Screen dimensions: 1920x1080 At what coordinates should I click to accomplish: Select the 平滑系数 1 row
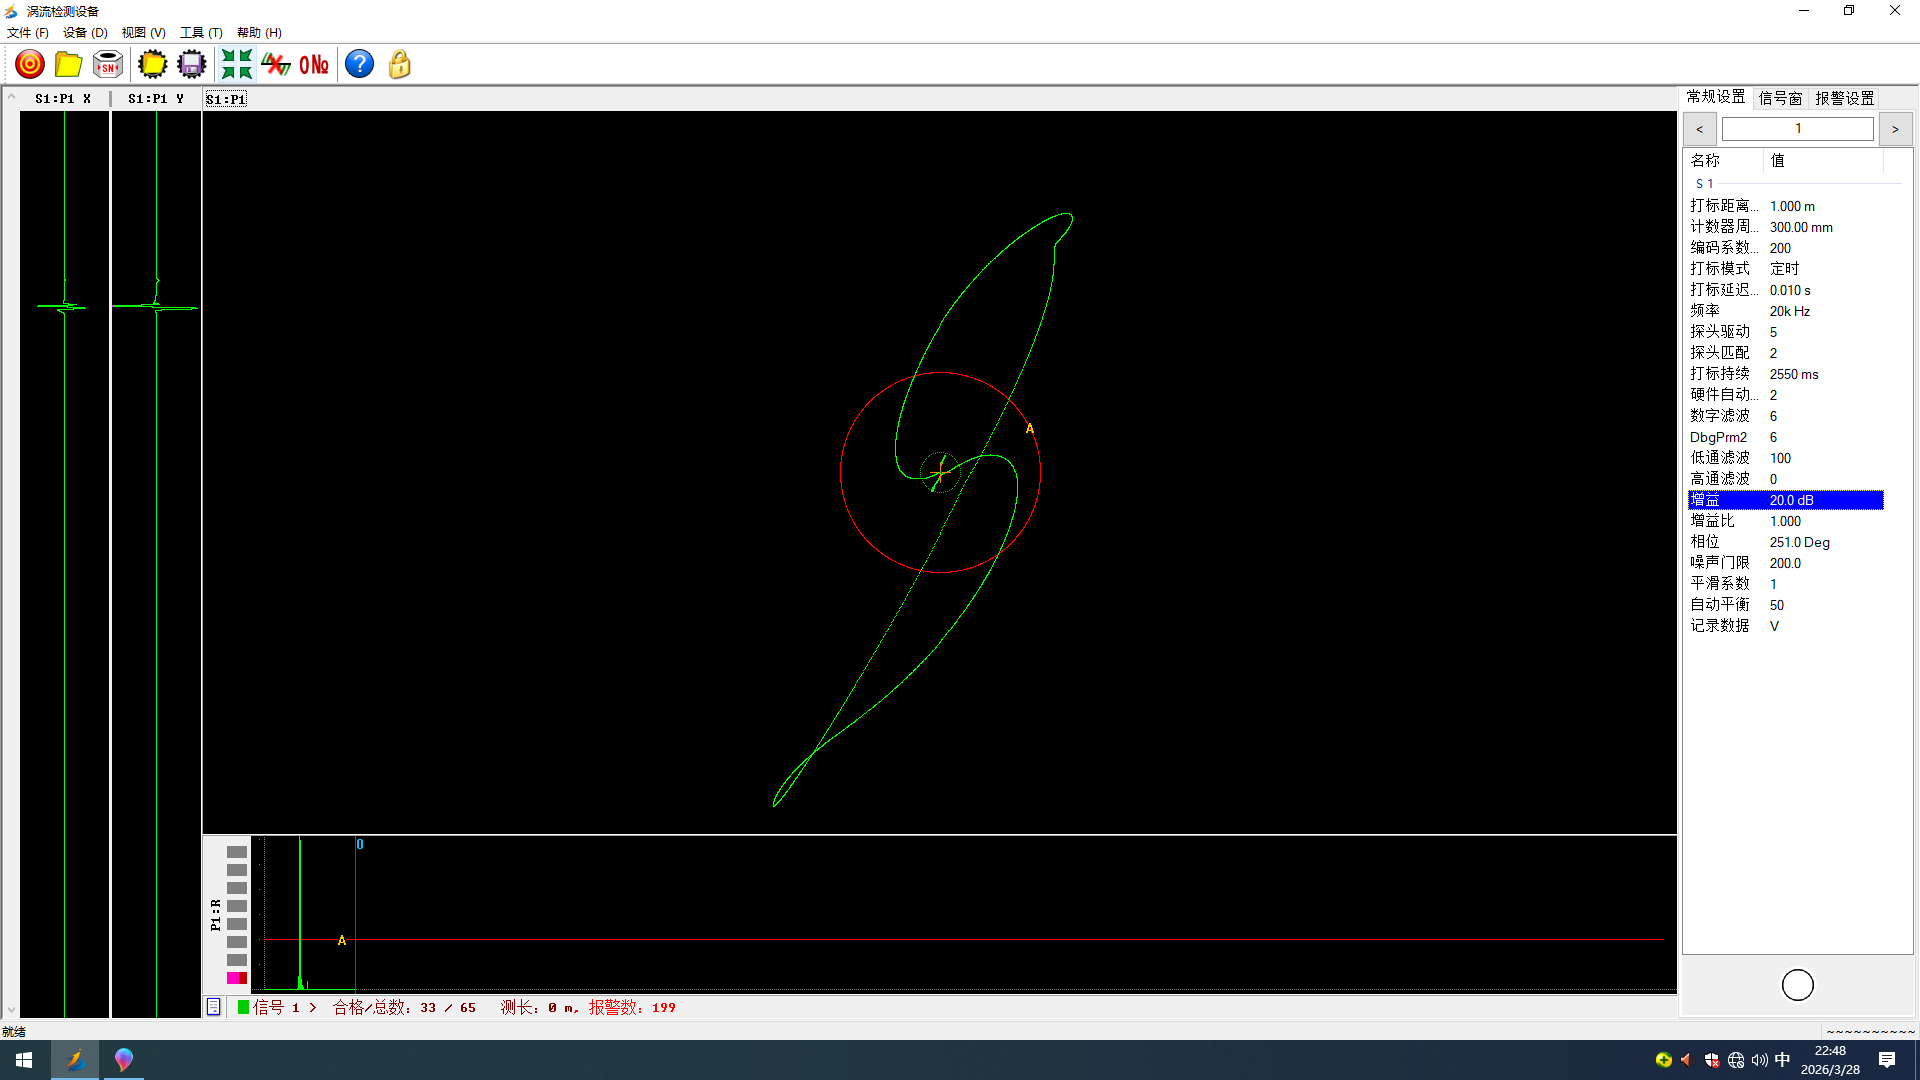tap(1786, 584)
